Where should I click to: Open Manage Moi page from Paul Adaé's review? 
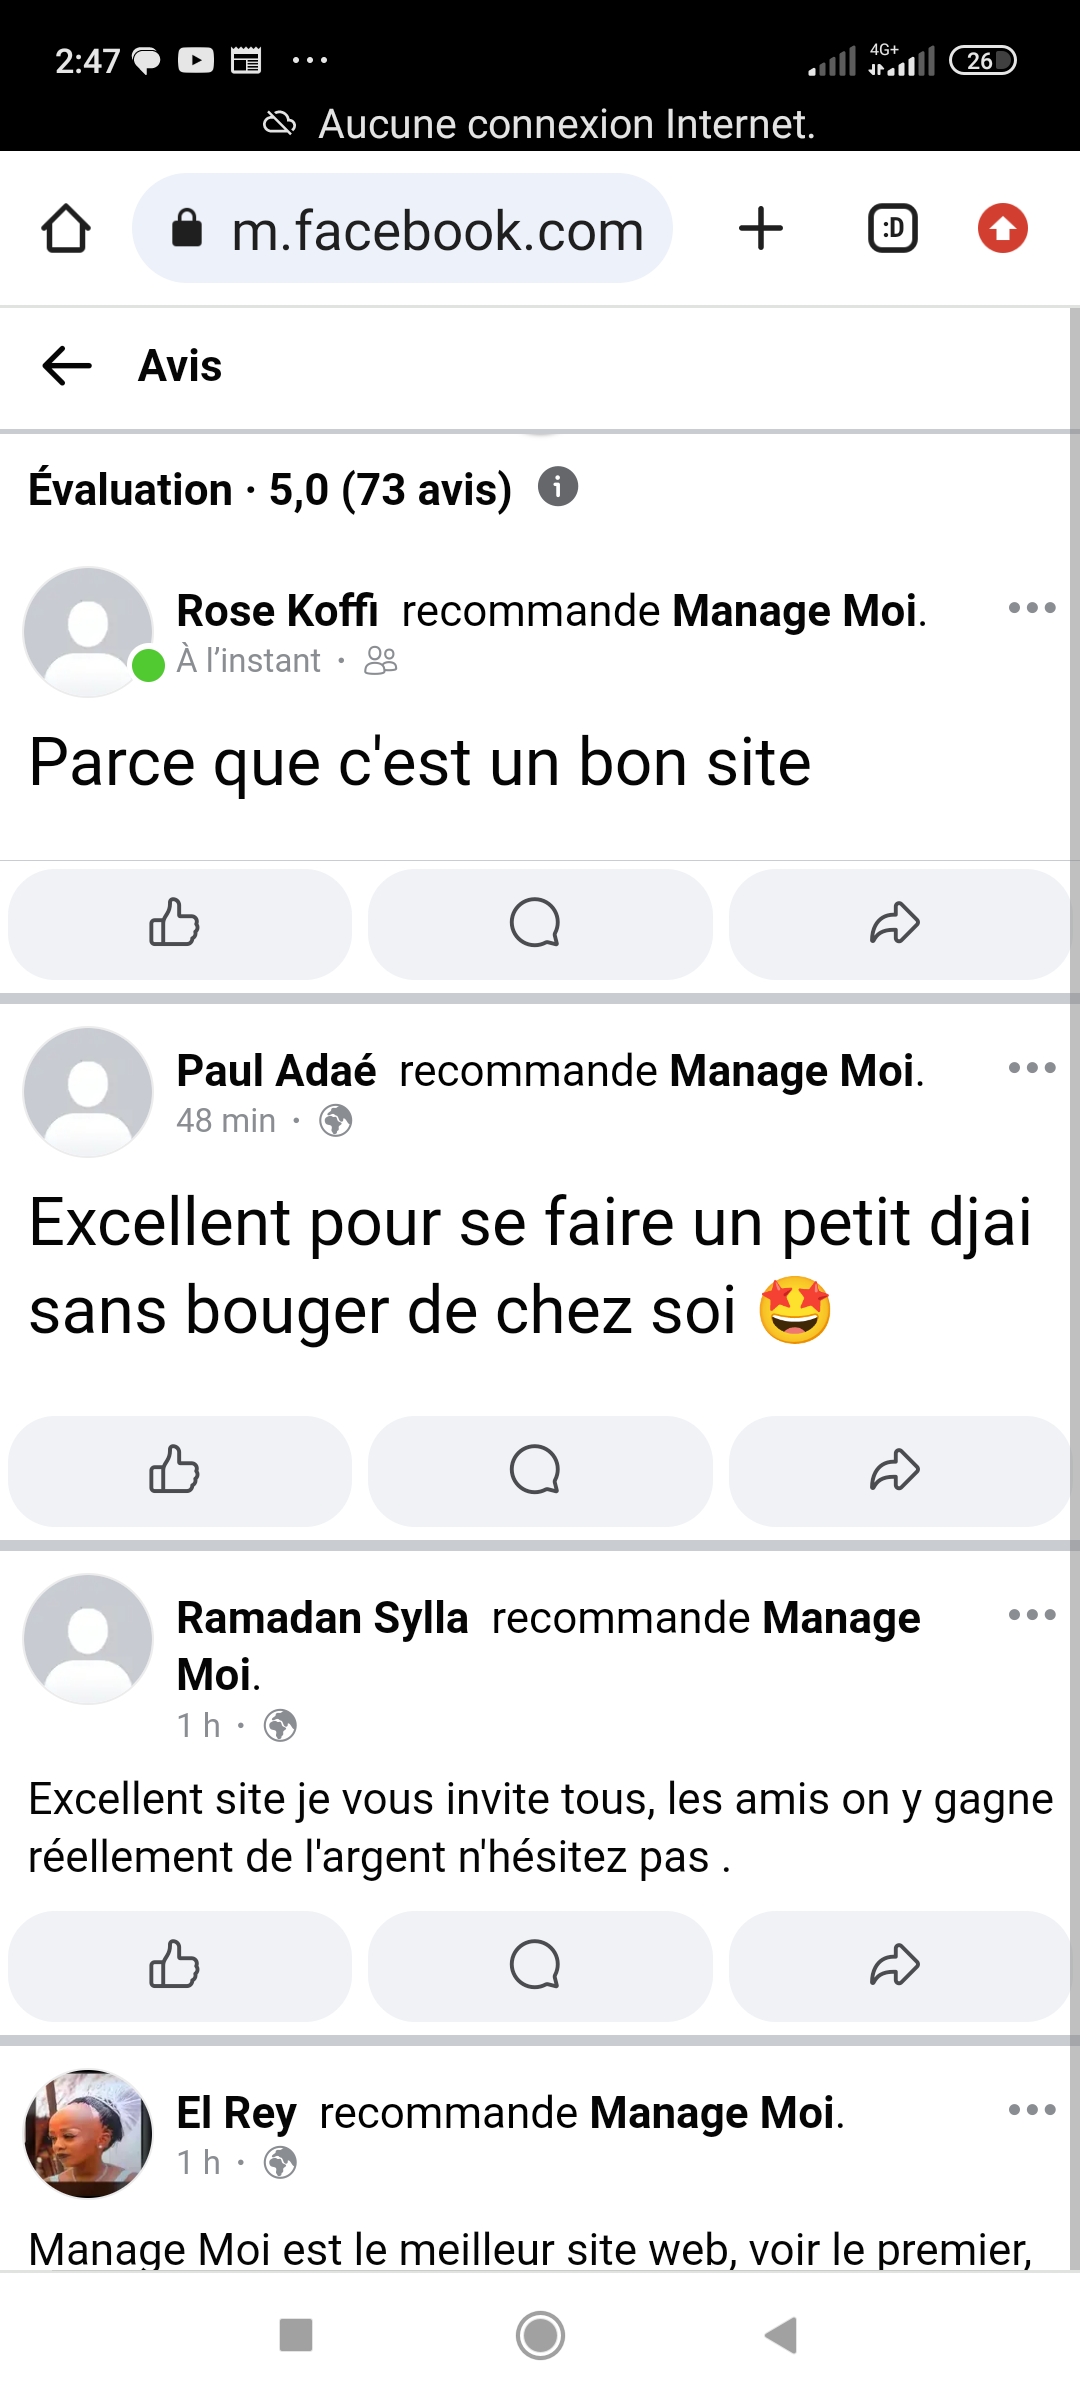[x=792, y=1071]
